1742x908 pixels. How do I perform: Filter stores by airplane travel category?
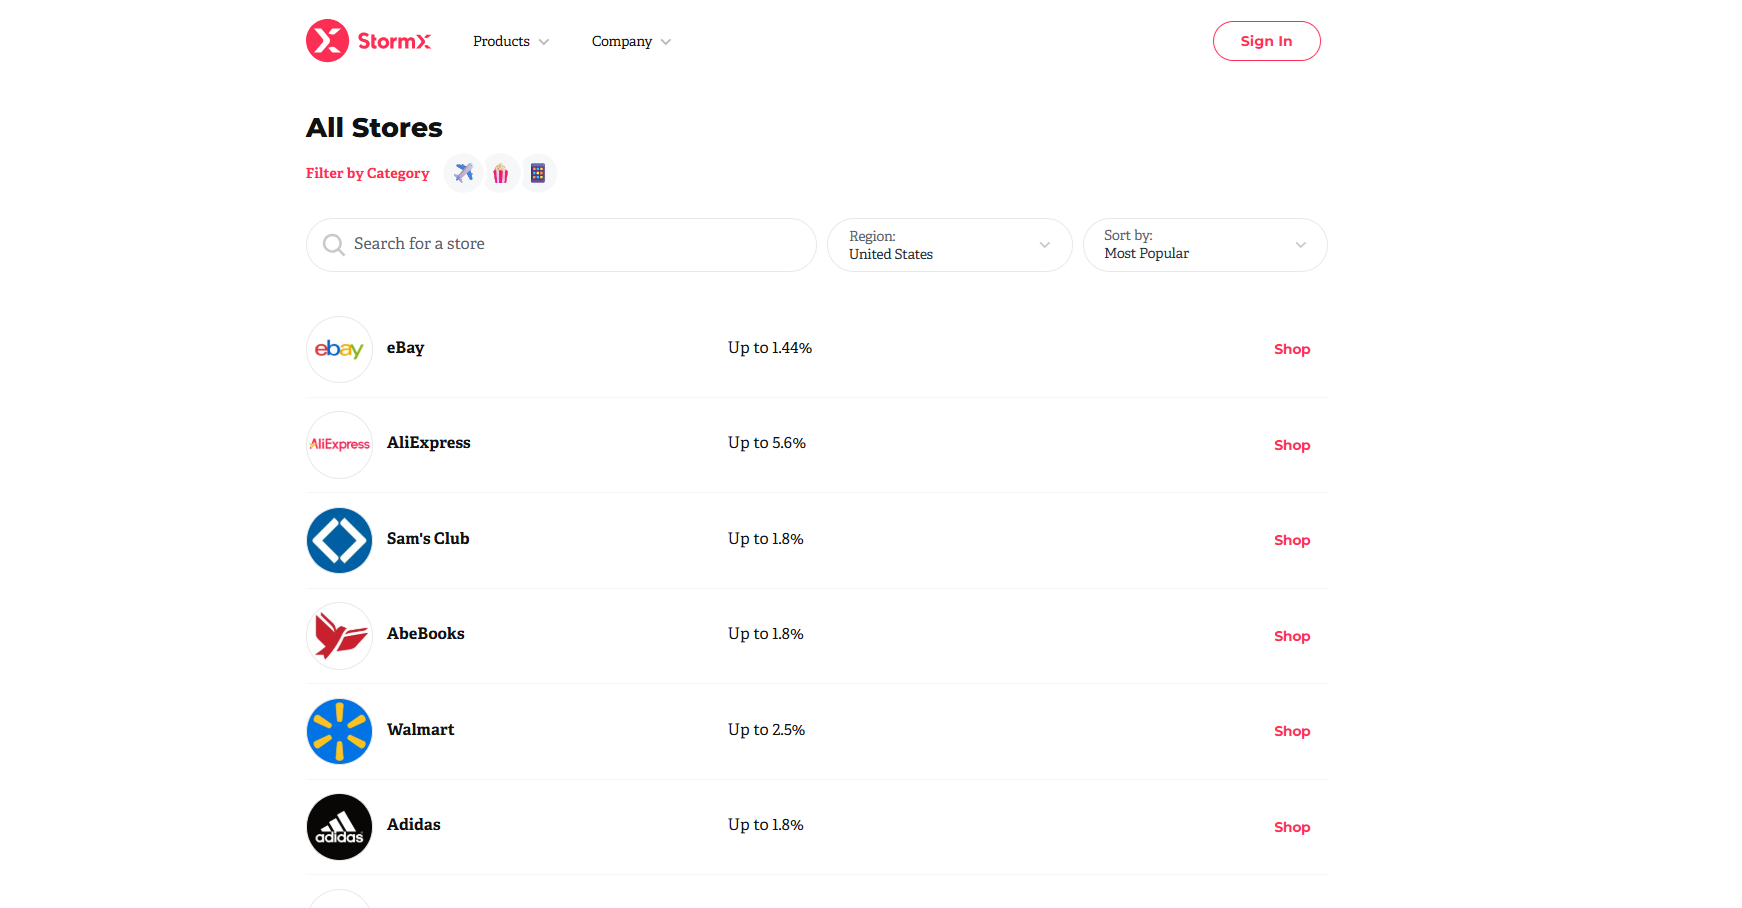click(463, 173)
